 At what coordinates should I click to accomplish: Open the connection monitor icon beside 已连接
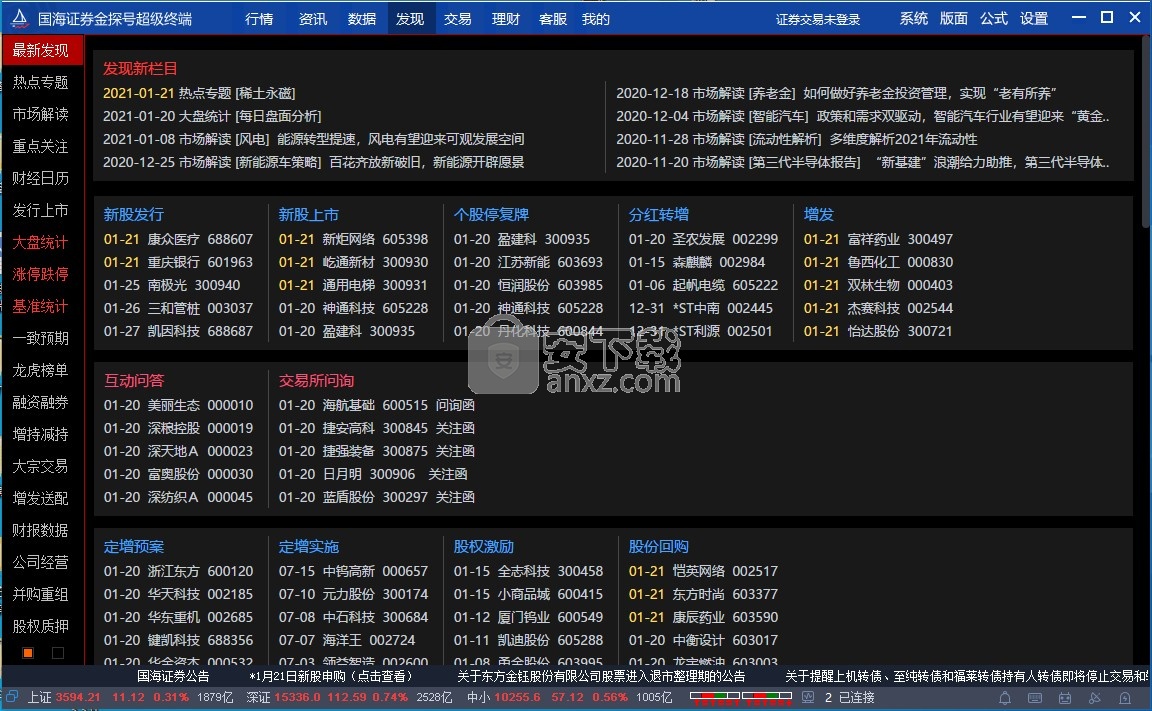tap(808, 697)
